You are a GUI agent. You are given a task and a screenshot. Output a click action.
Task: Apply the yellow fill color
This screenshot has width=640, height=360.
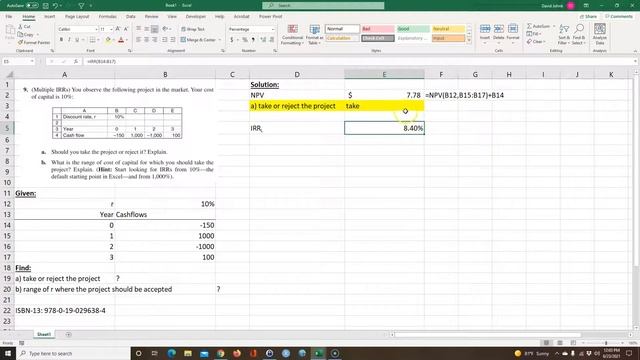pos(108,40)
